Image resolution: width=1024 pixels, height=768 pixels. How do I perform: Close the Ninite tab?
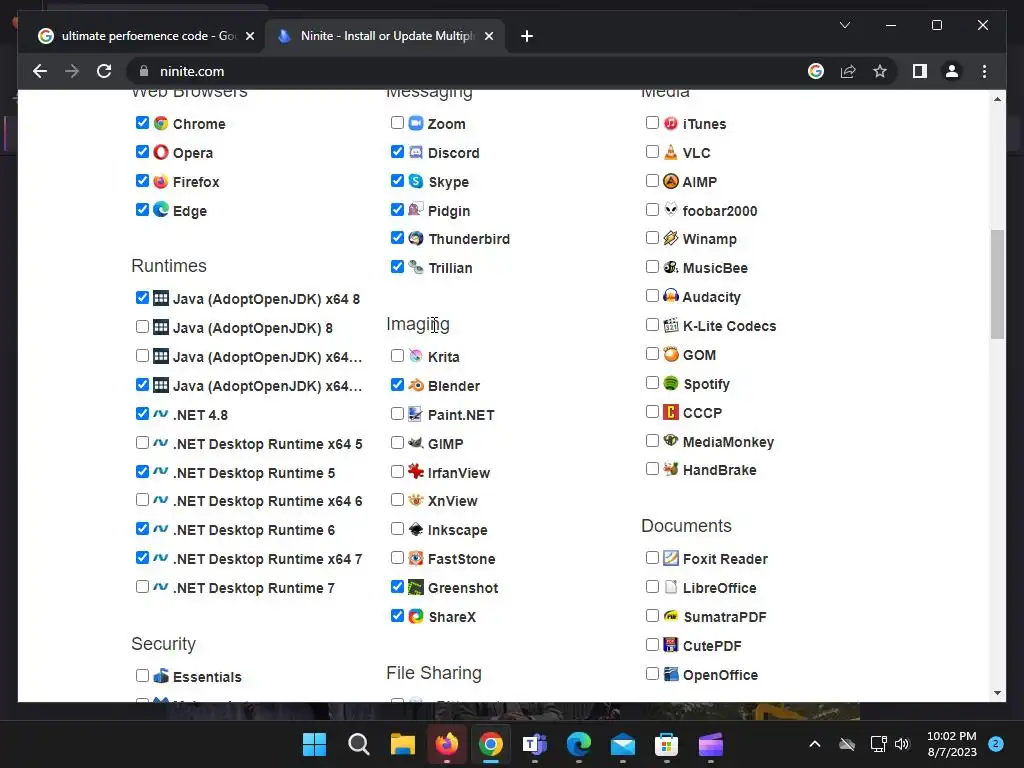[488, 36]
